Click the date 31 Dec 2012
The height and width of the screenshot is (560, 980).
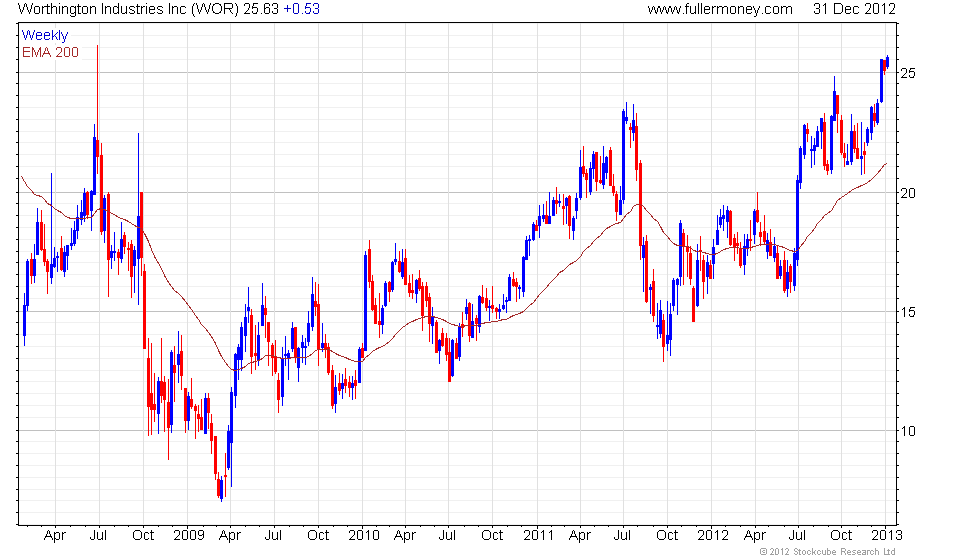pos(854,9)
